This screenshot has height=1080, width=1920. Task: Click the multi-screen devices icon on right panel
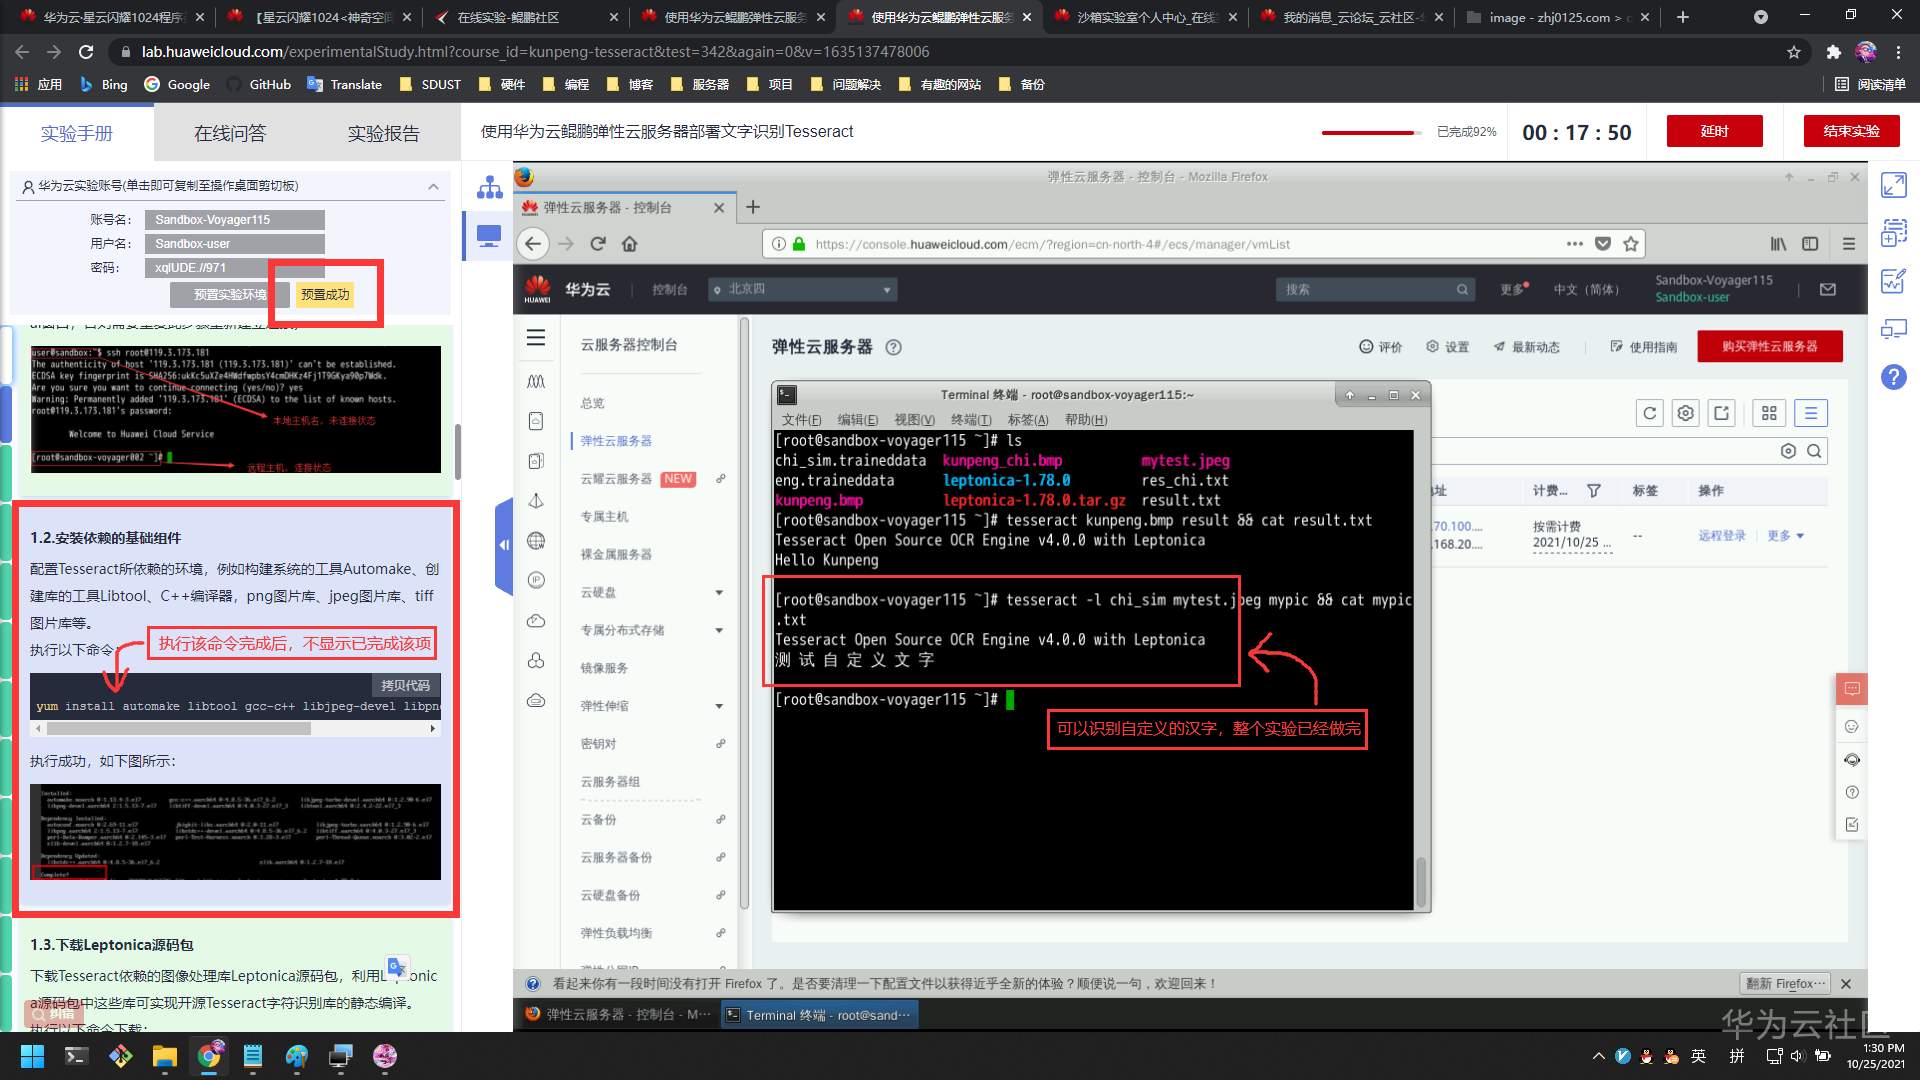click(1894, 329)
